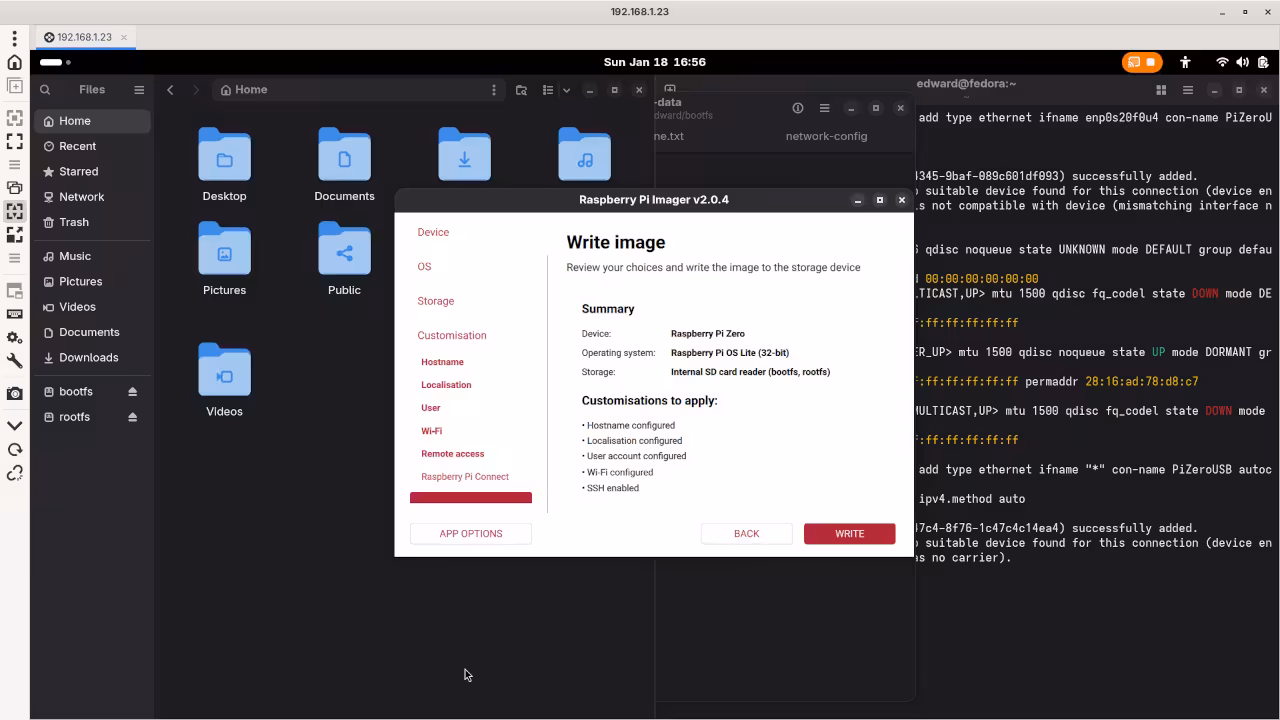1280x720 pixels.
Task: Open the terminal window hamburger menu
Action: pos(1188,89)
